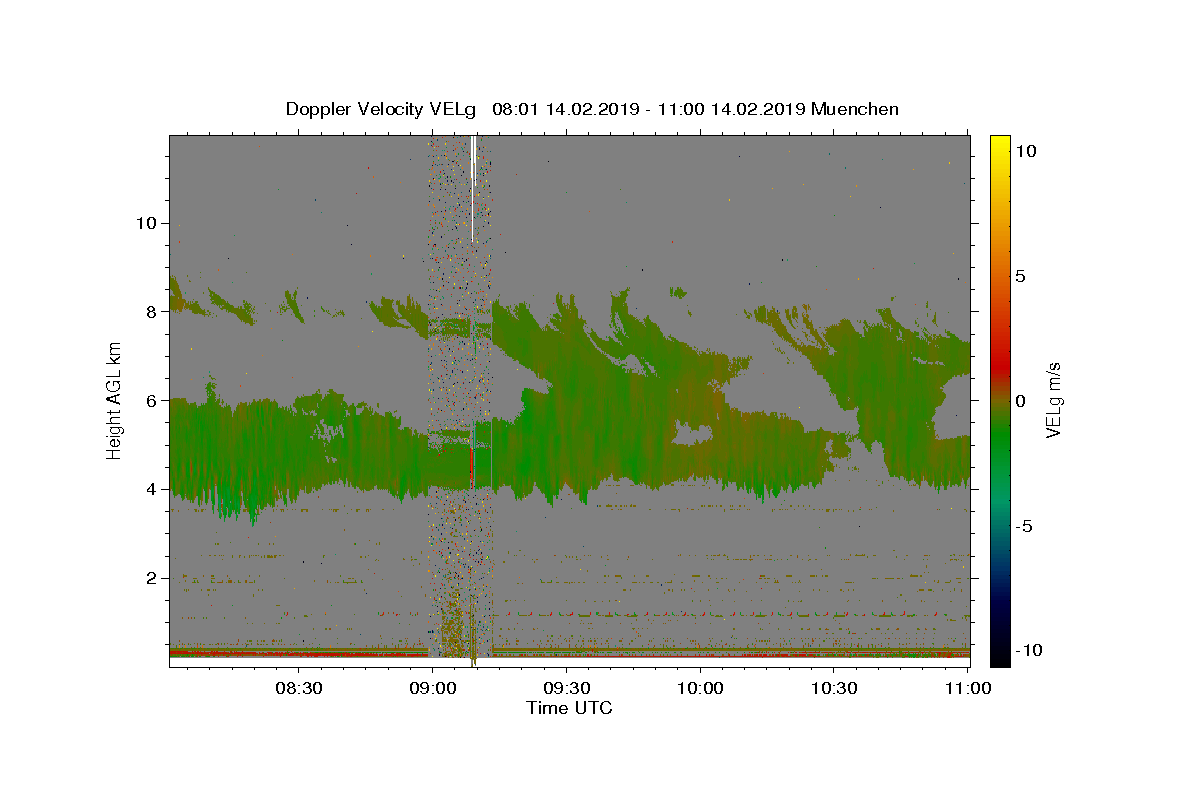This screenshot has height=800, width=1200.
Task: Click the plot title 'Doppler Velocity VELg'
Action: point(381,109)
